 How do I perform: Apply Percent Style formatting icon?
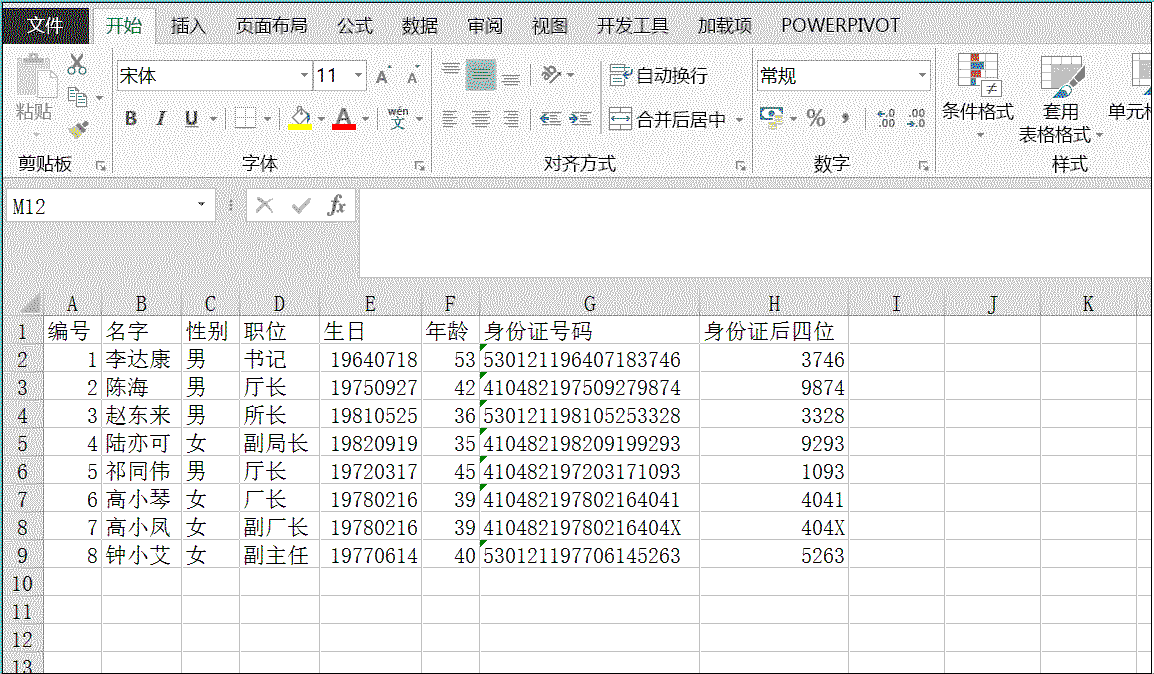(x=815, y=118)
